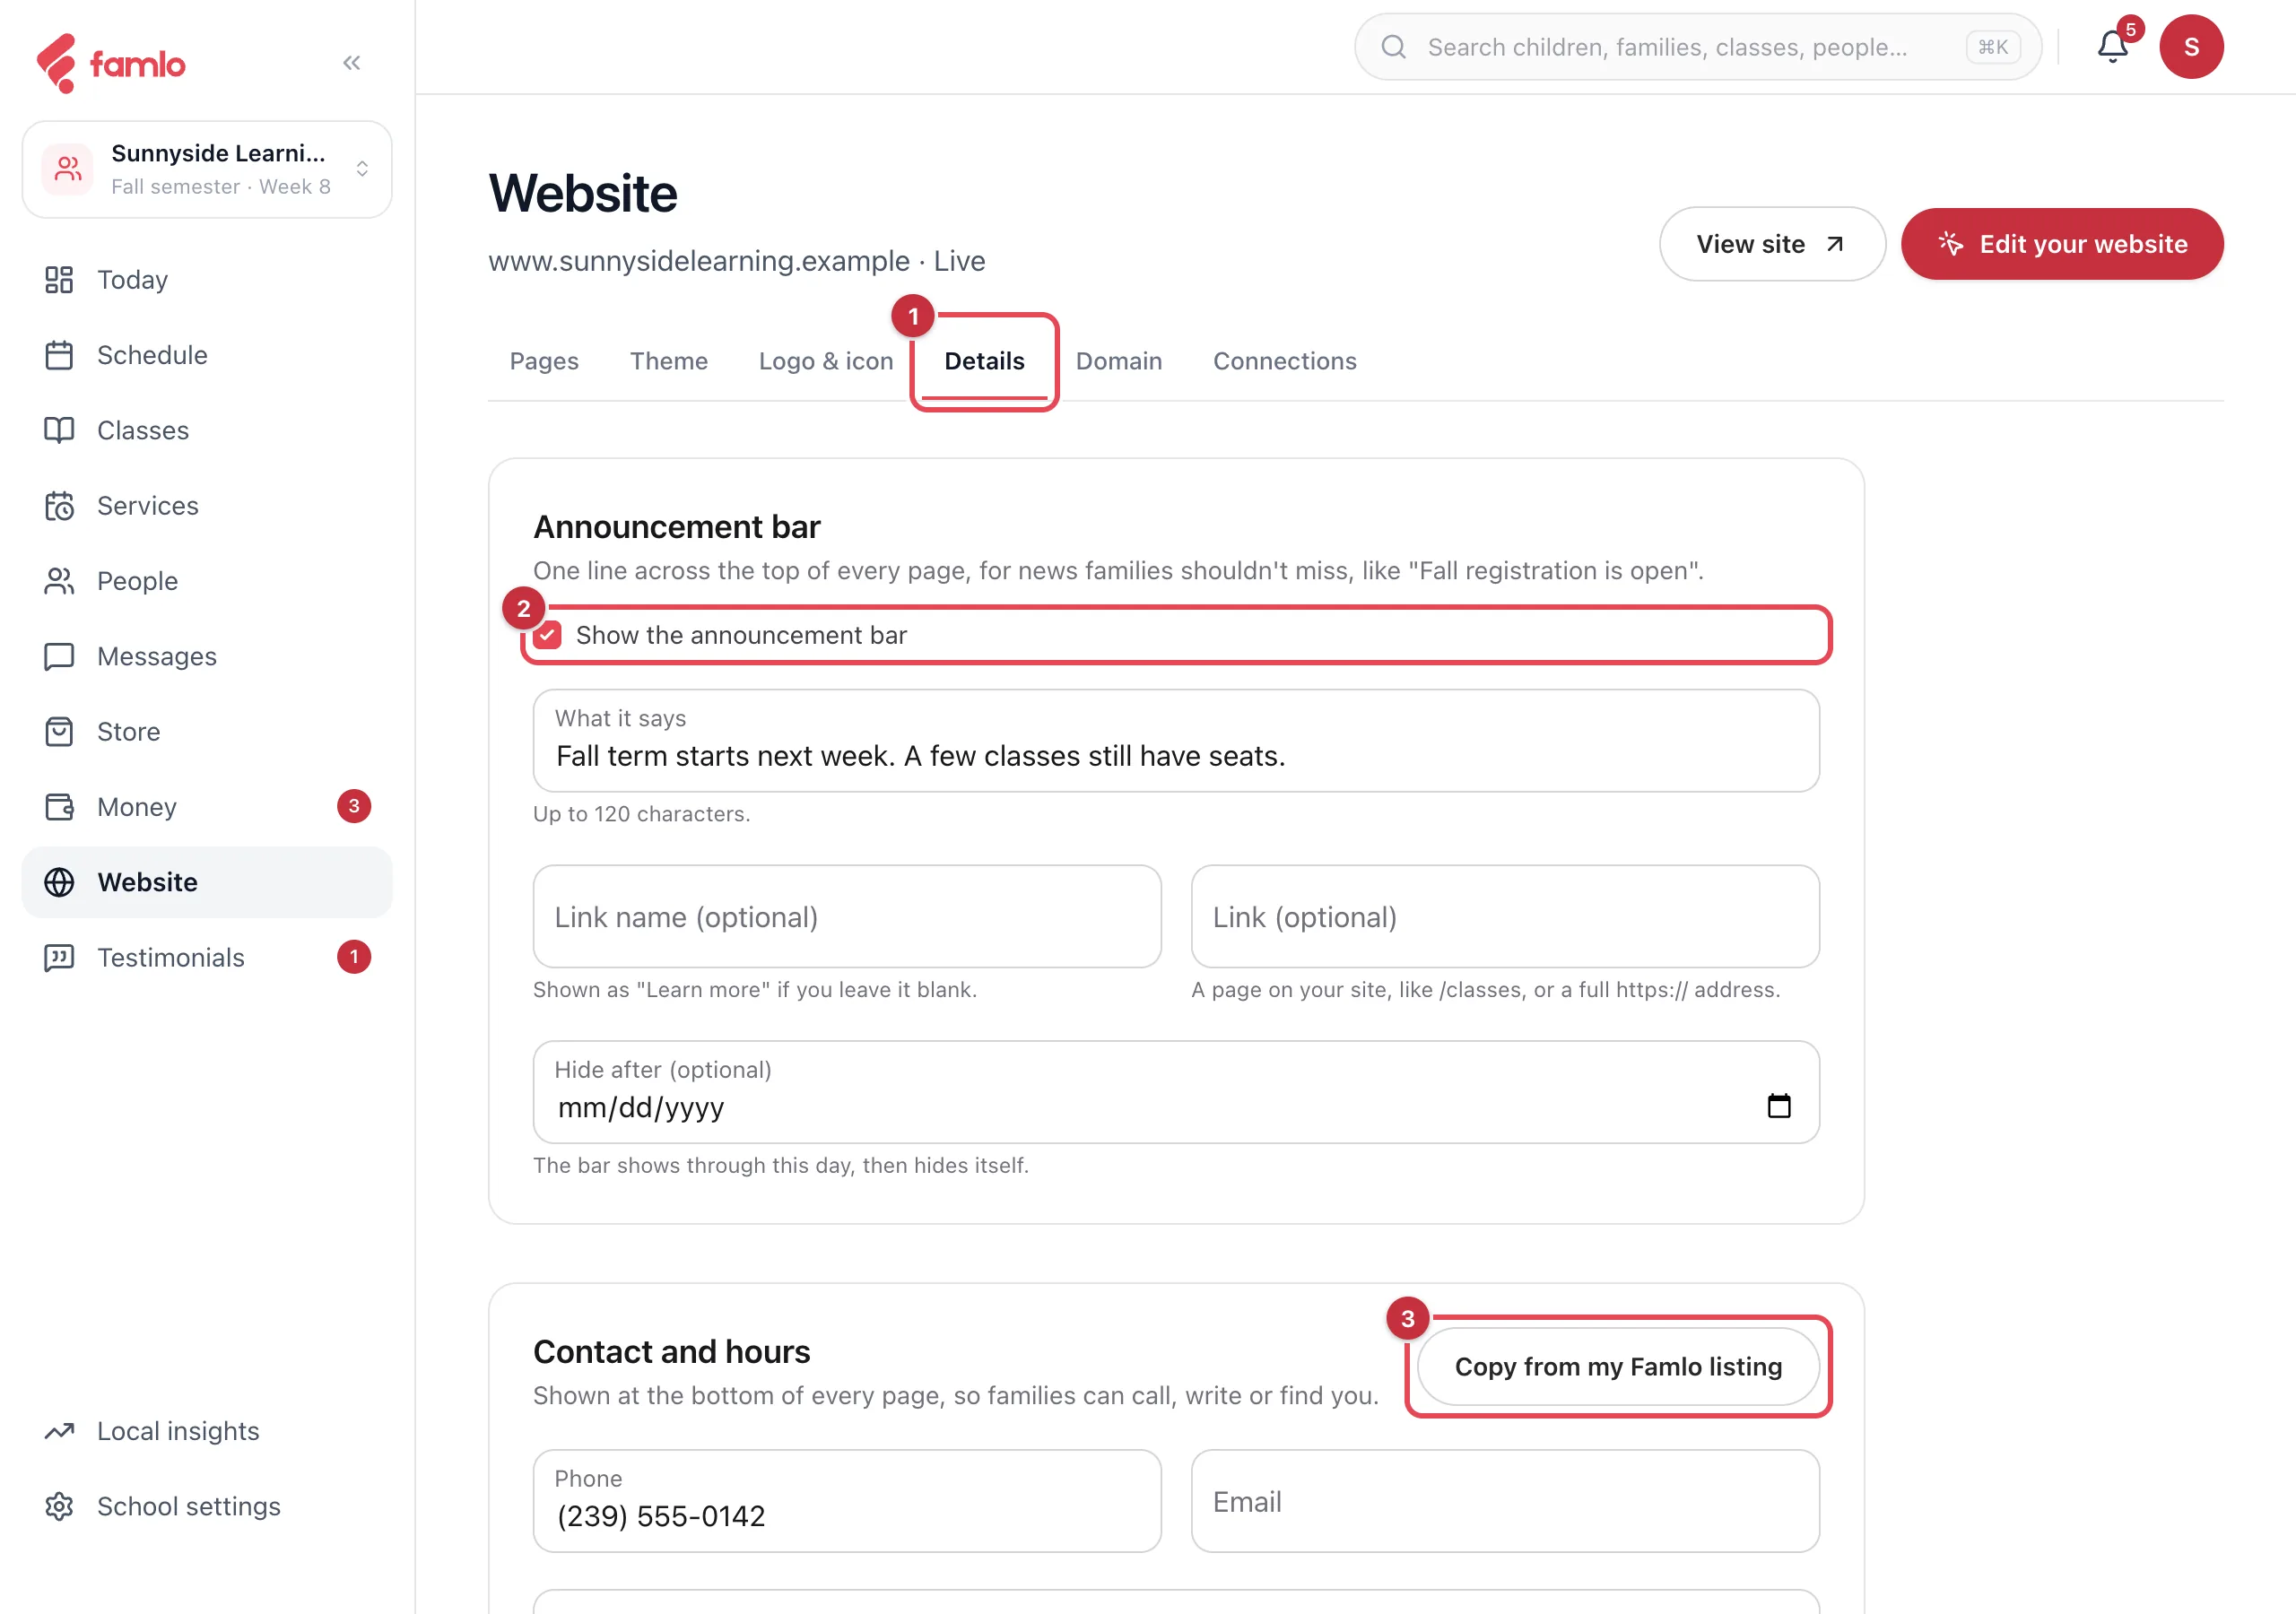Open School settings gear
2296x1614 pixels.
(x=59, y=1506)
